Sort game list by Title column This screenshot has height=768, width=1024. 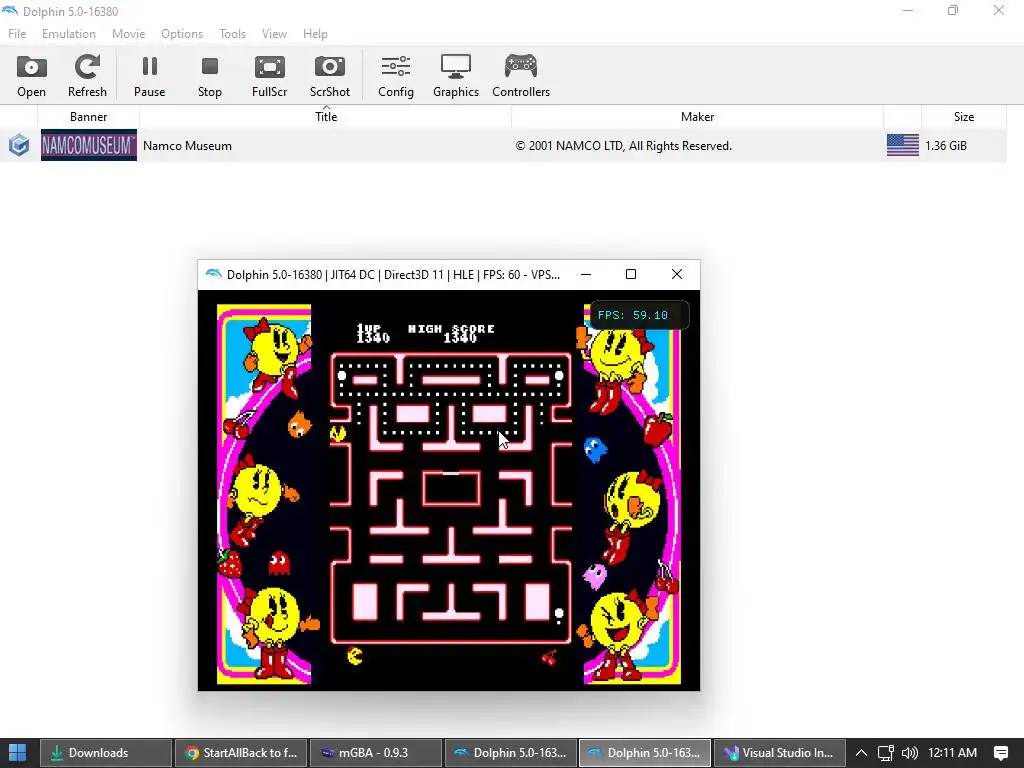pos(326,117)
